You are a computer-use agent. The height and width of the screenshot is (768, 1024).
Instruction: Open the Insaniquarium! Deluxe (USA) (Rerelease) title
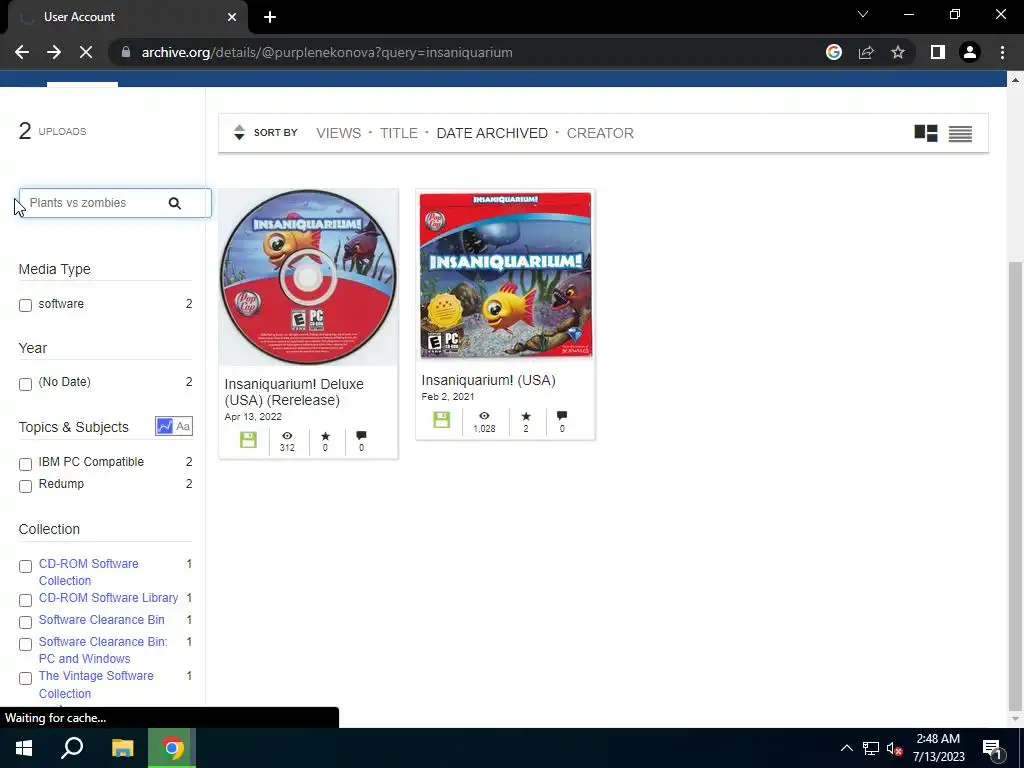[x=294, y=392]
